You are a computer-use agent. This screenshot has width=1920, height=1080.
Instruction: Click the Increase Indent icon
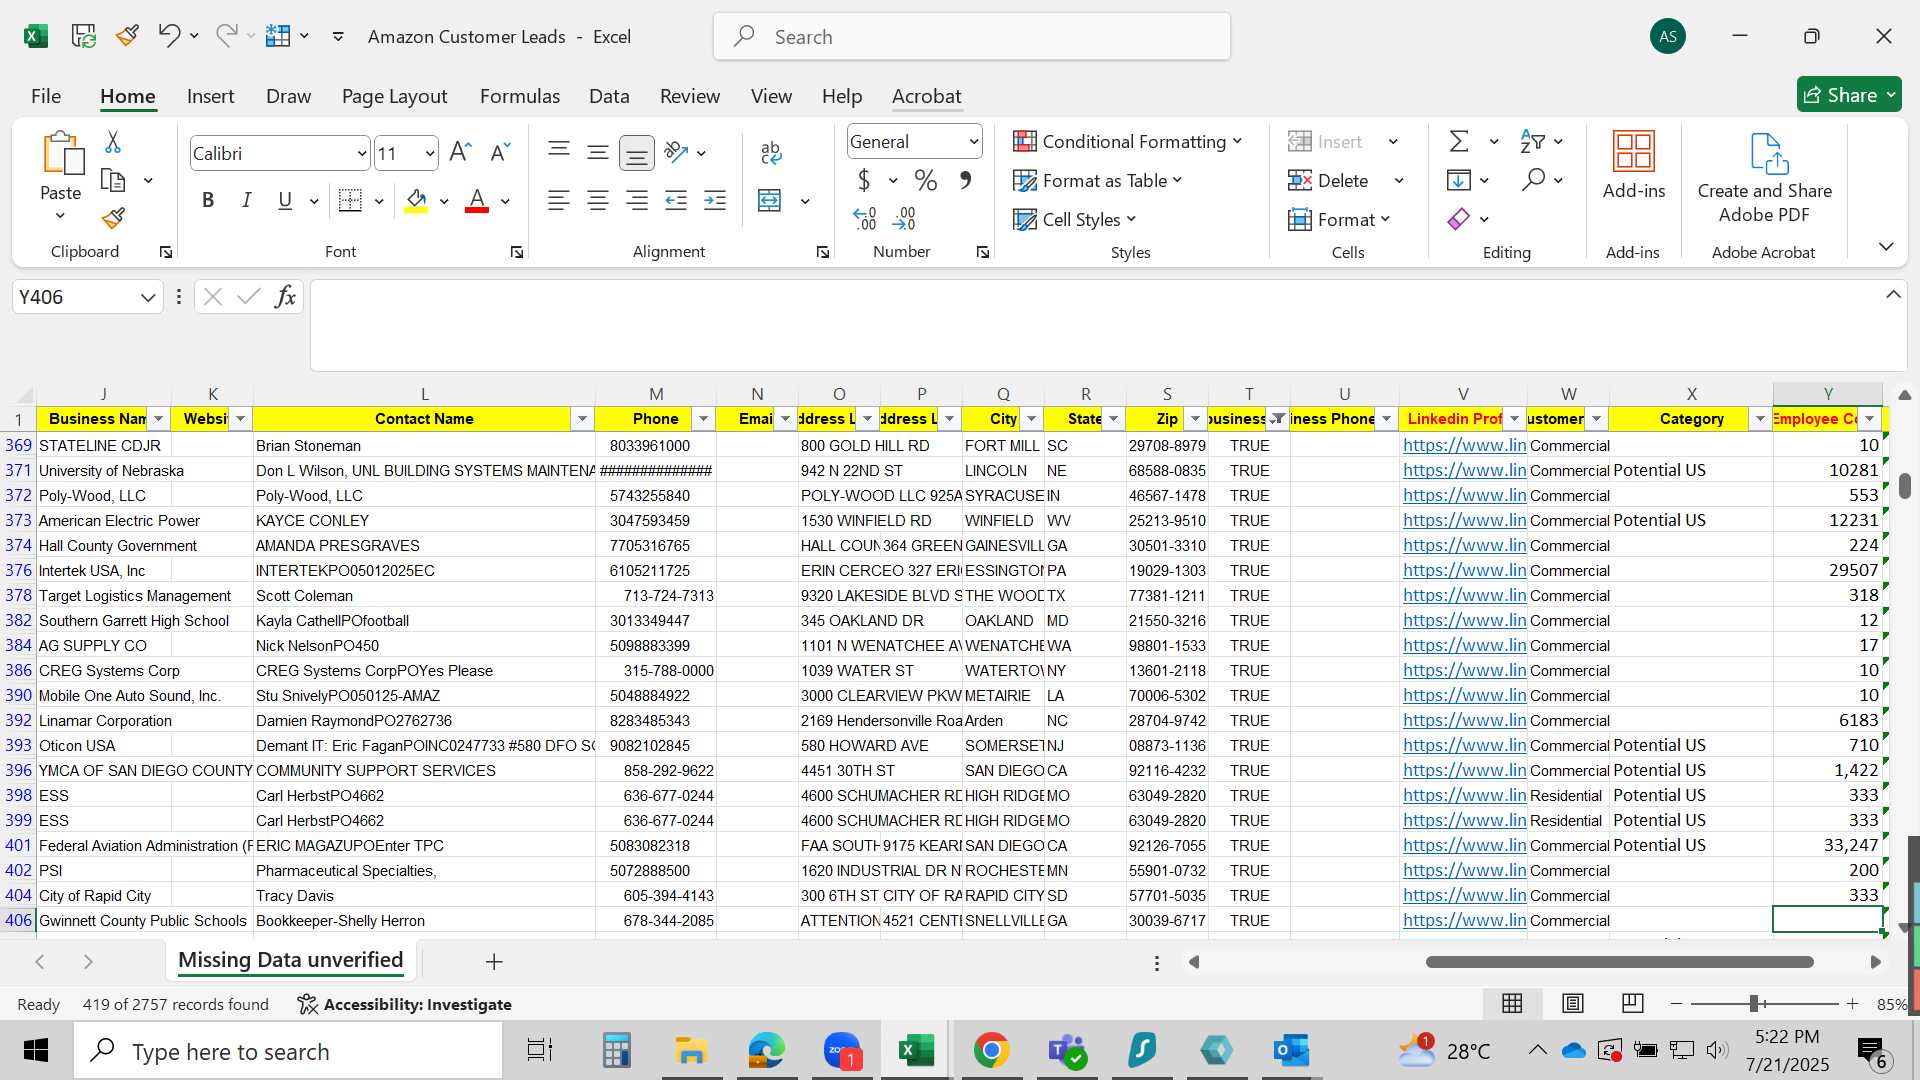click(715, 200)
